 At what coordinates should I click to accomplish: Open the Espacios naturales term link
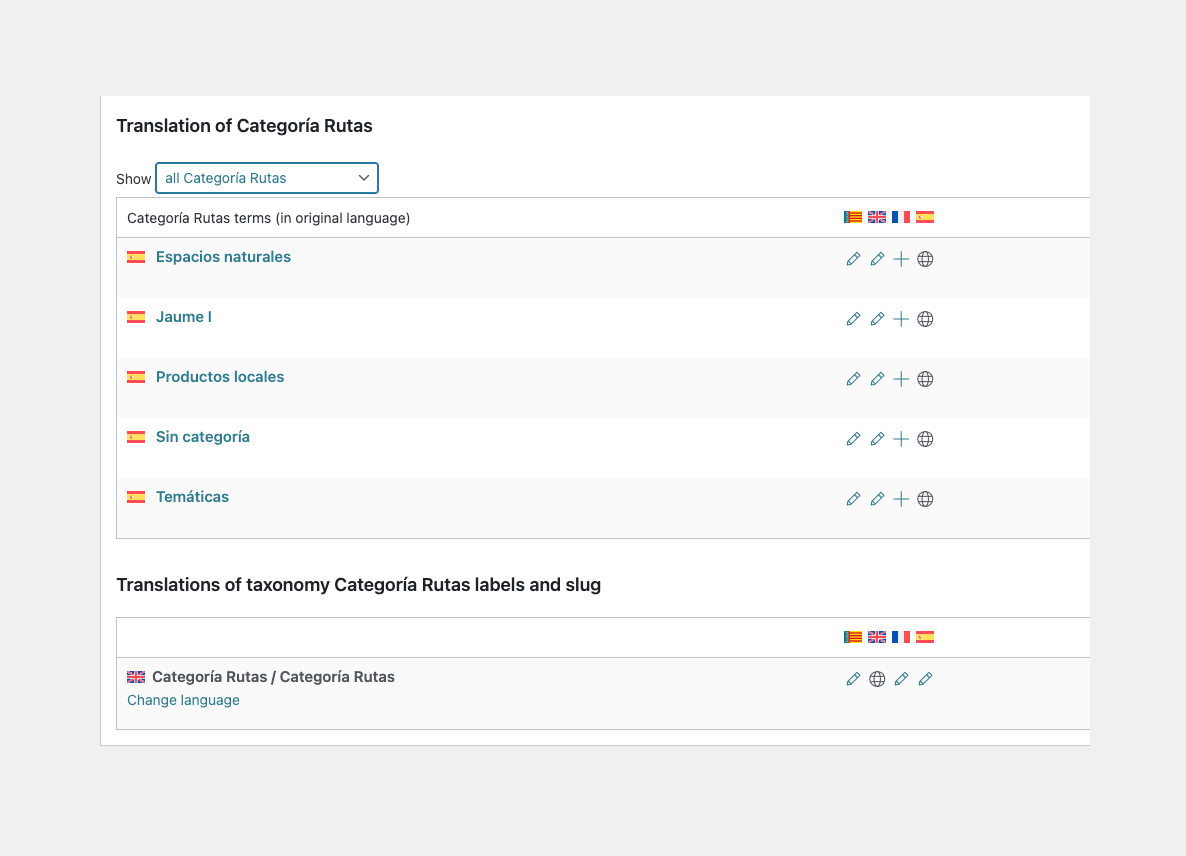coord(223,257)
